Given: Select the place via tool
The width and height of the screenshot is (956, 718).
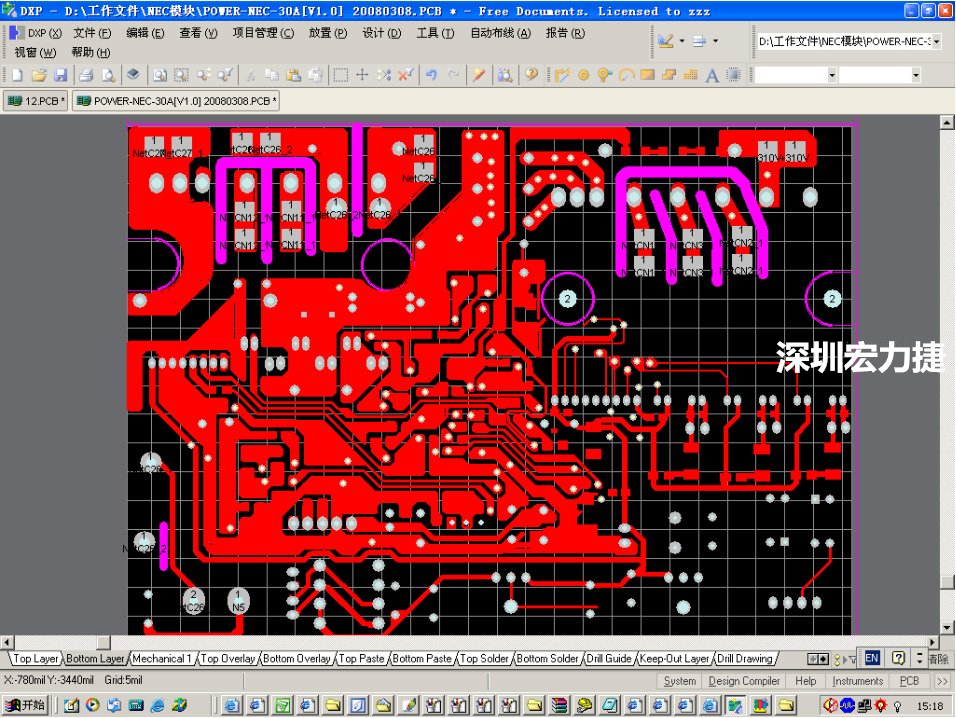Looking at the screenshot, I should point(604,74).
